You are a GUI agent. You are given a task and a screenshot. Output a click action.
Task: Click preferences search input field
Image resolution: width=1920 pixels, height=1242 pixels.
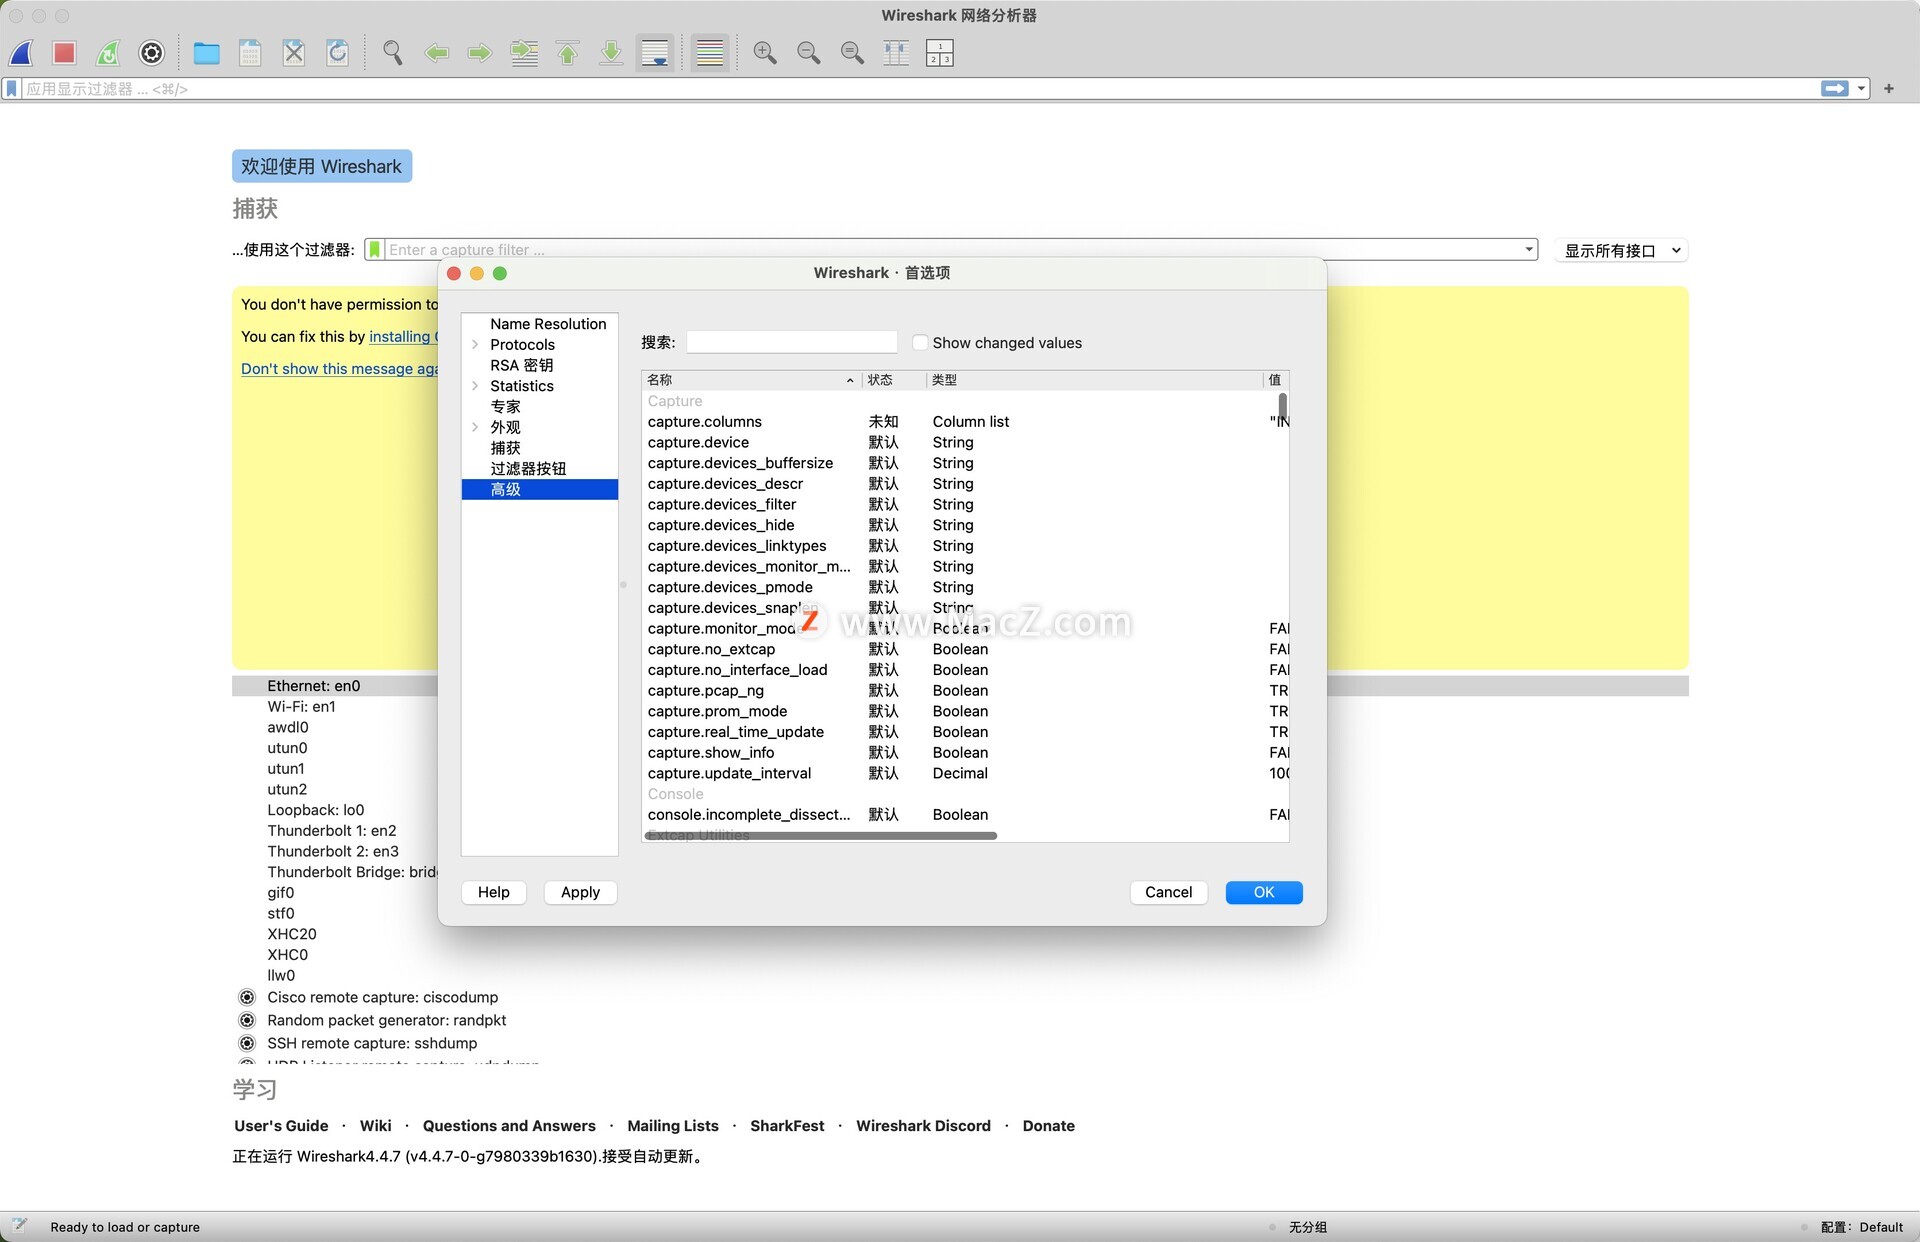pyautogui.click(x=792, y=343)
